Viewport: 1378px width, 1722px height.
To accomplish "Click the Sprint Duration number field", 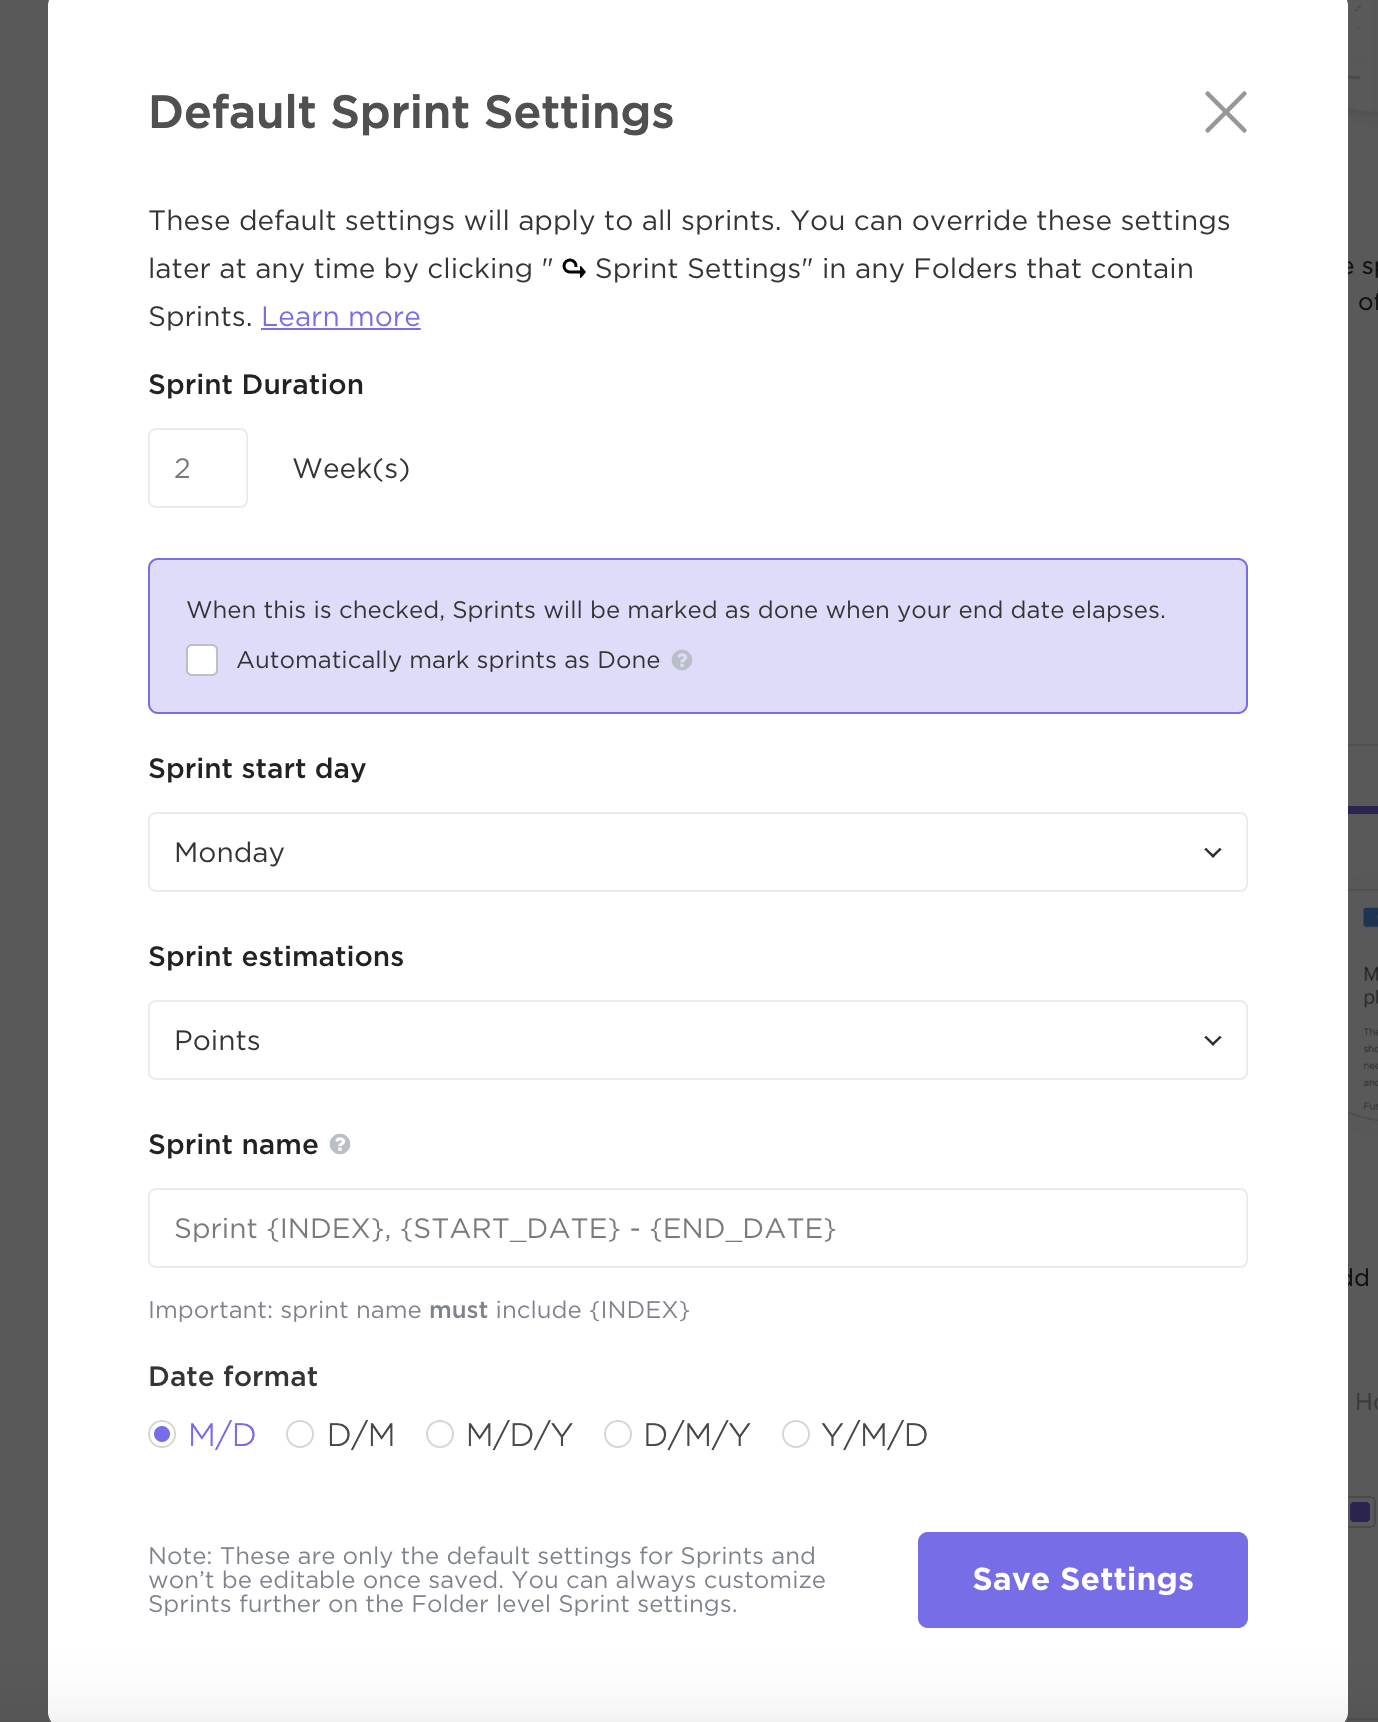I will (x=198, y=468).
